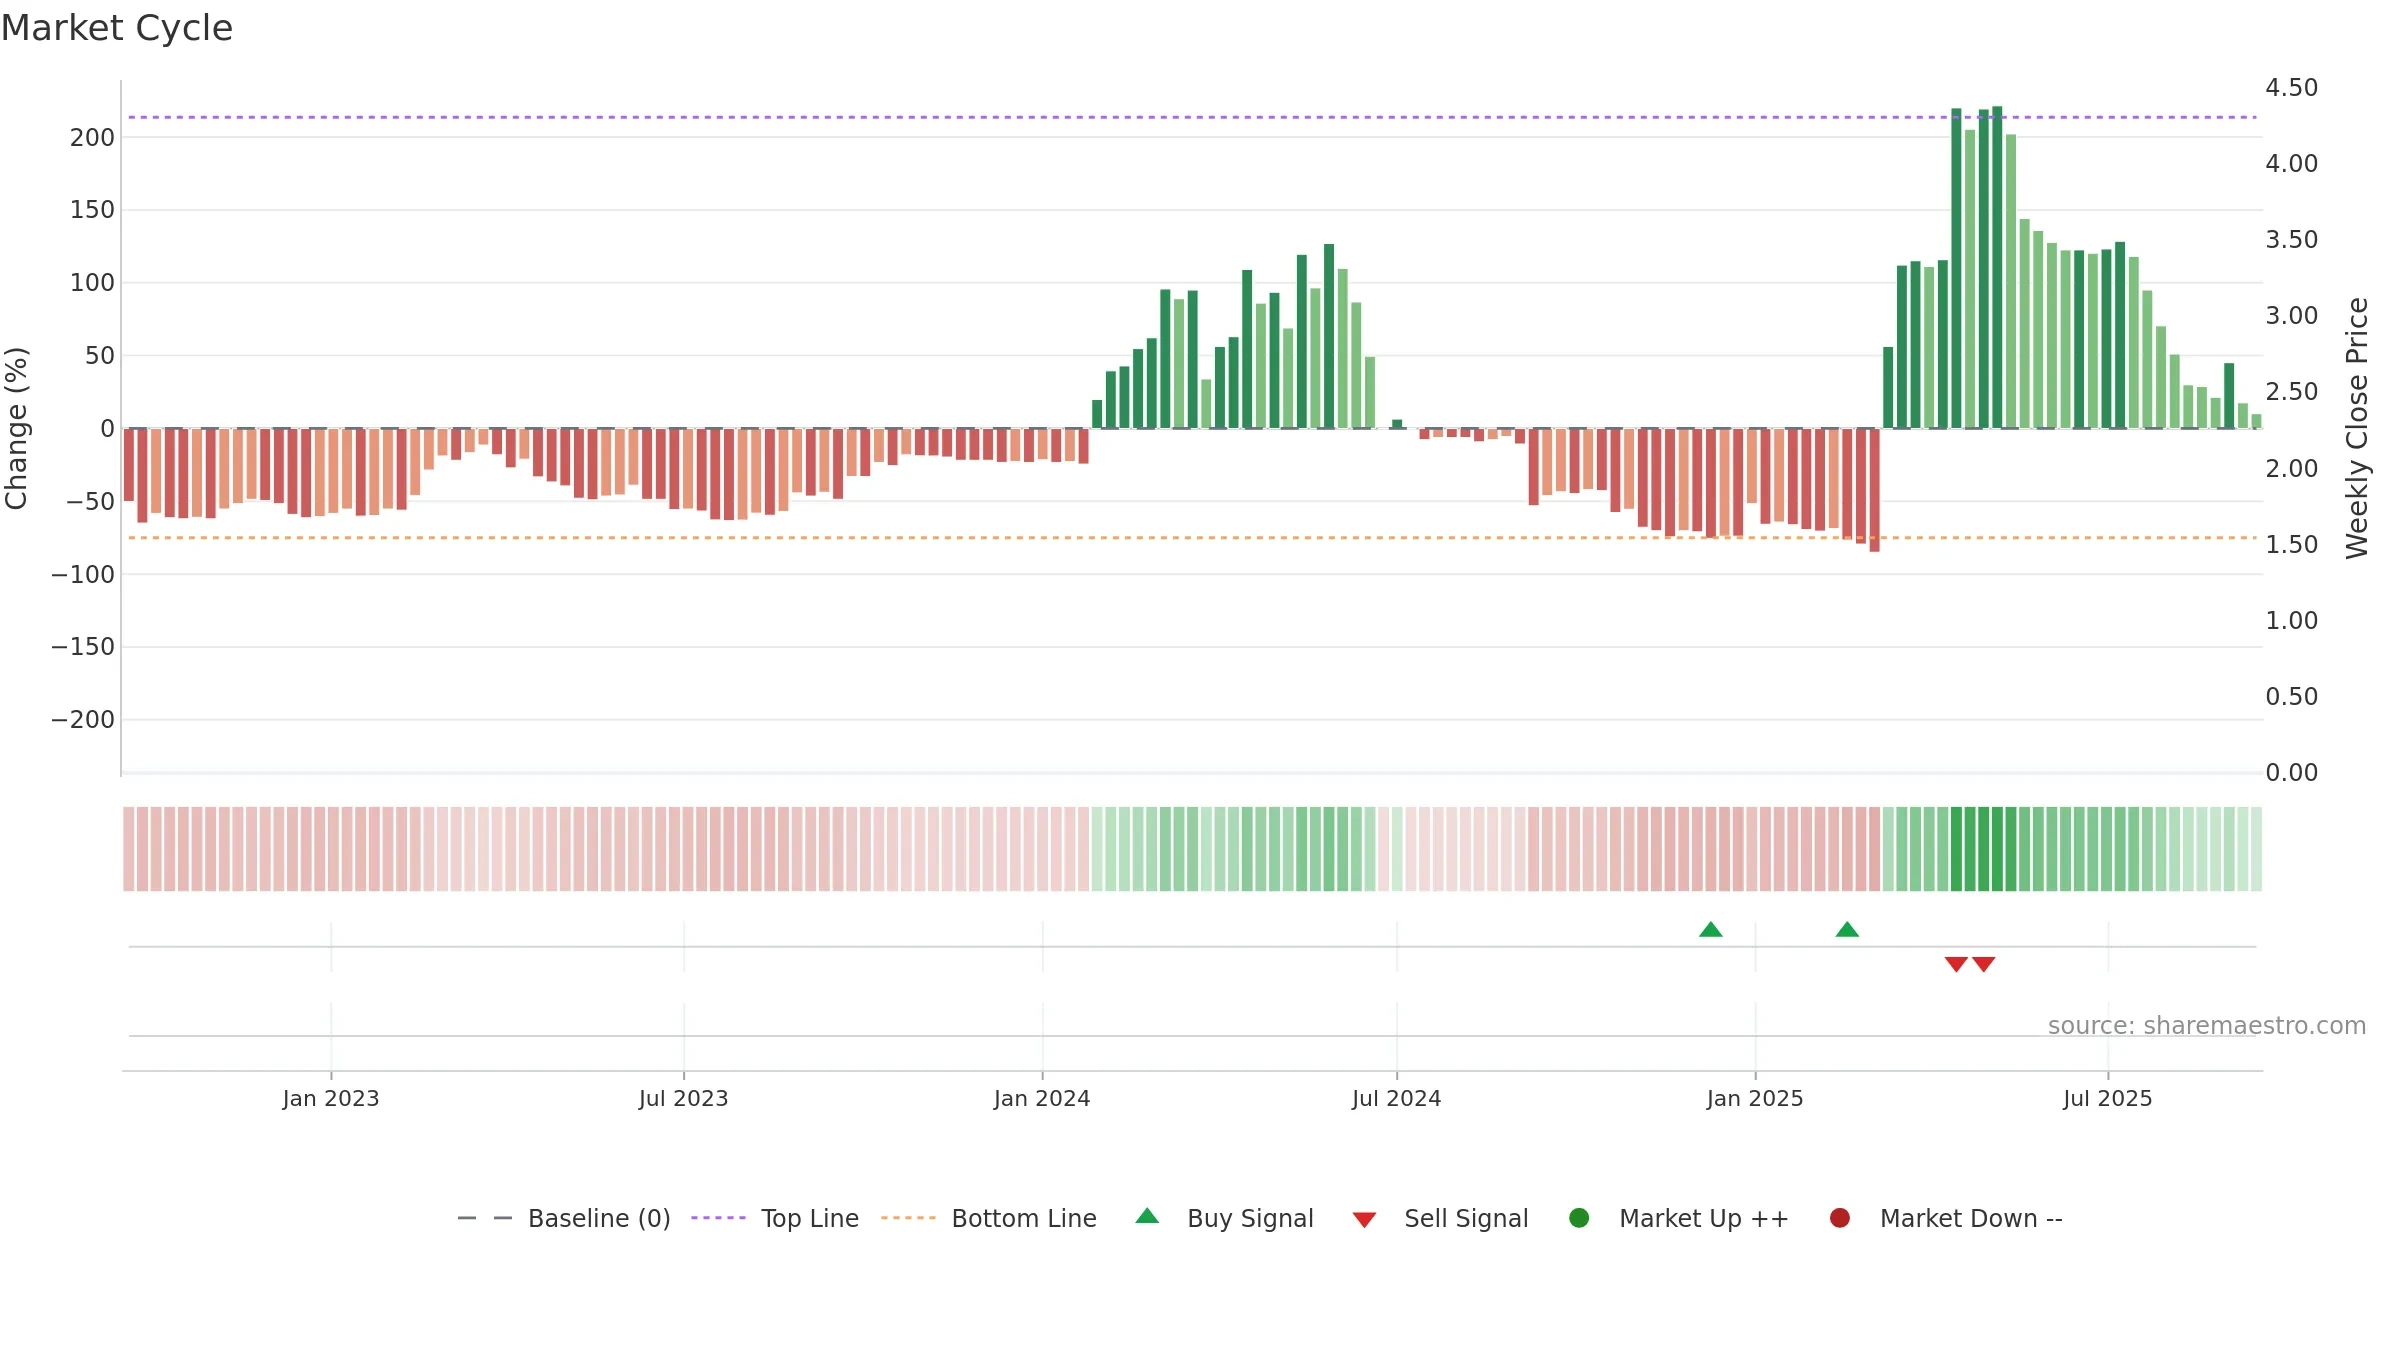
Task: Click the Baseline (0) legend entry
Action: point(564,1219)
